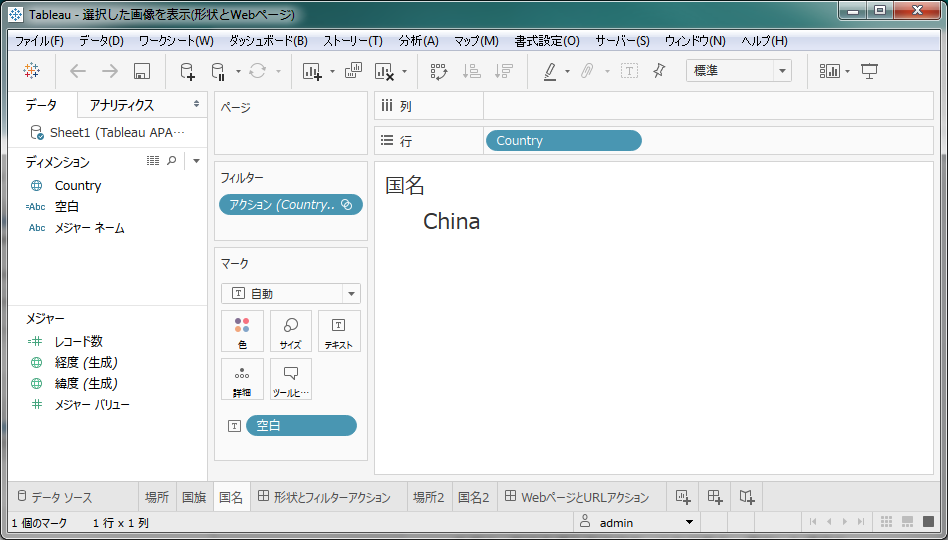Toggle the show mark labels icon
The width and height of the screenshot is (948, 540).
point(629,71)
